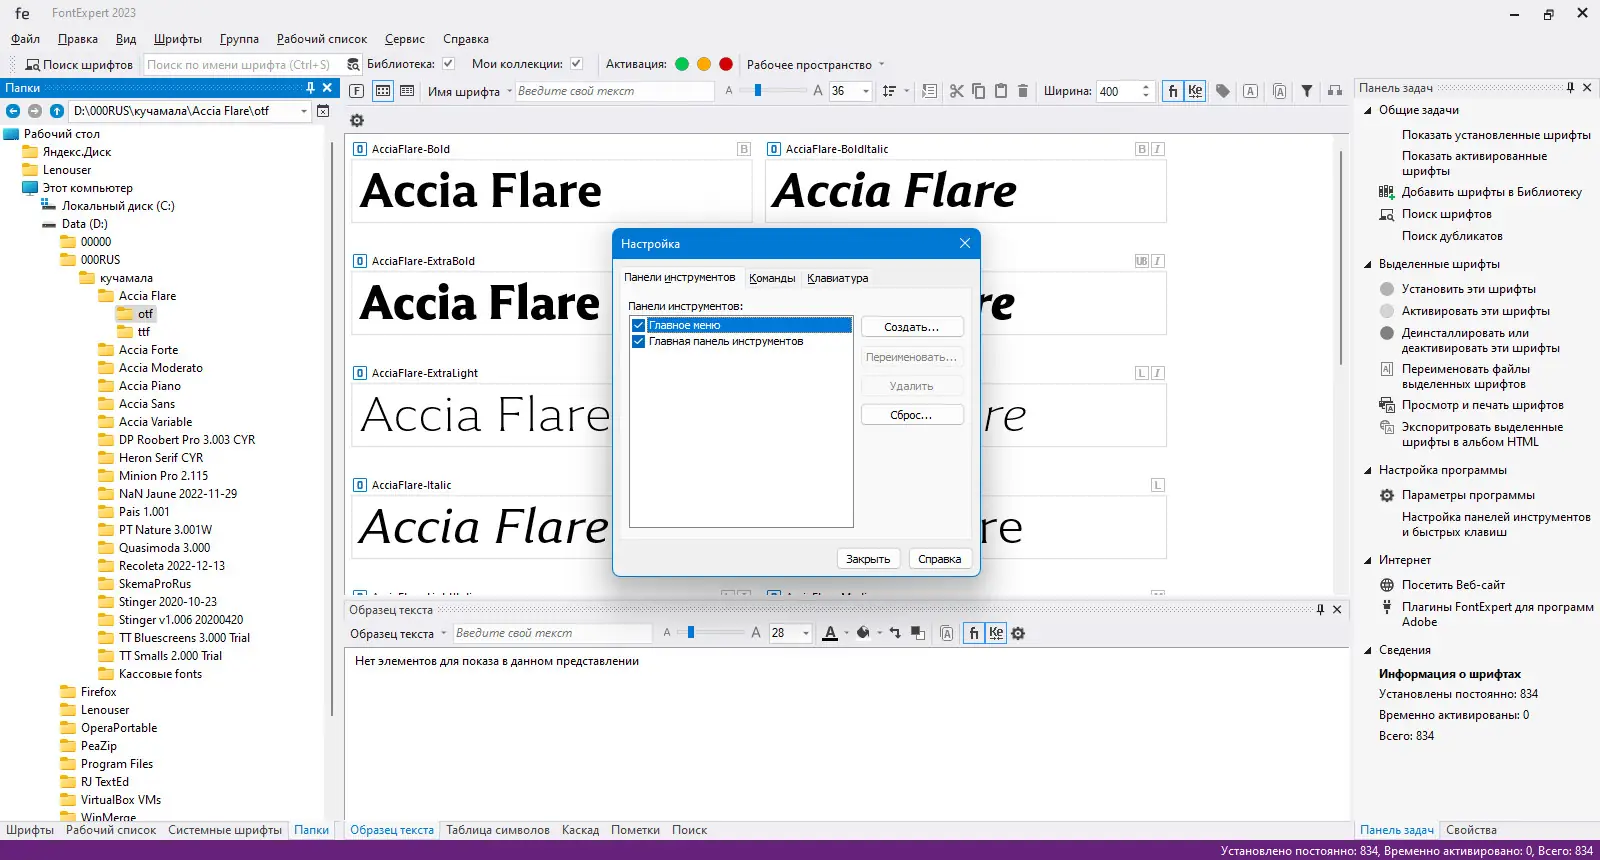Collapse the Настройка программы section

pos(1368,470)
